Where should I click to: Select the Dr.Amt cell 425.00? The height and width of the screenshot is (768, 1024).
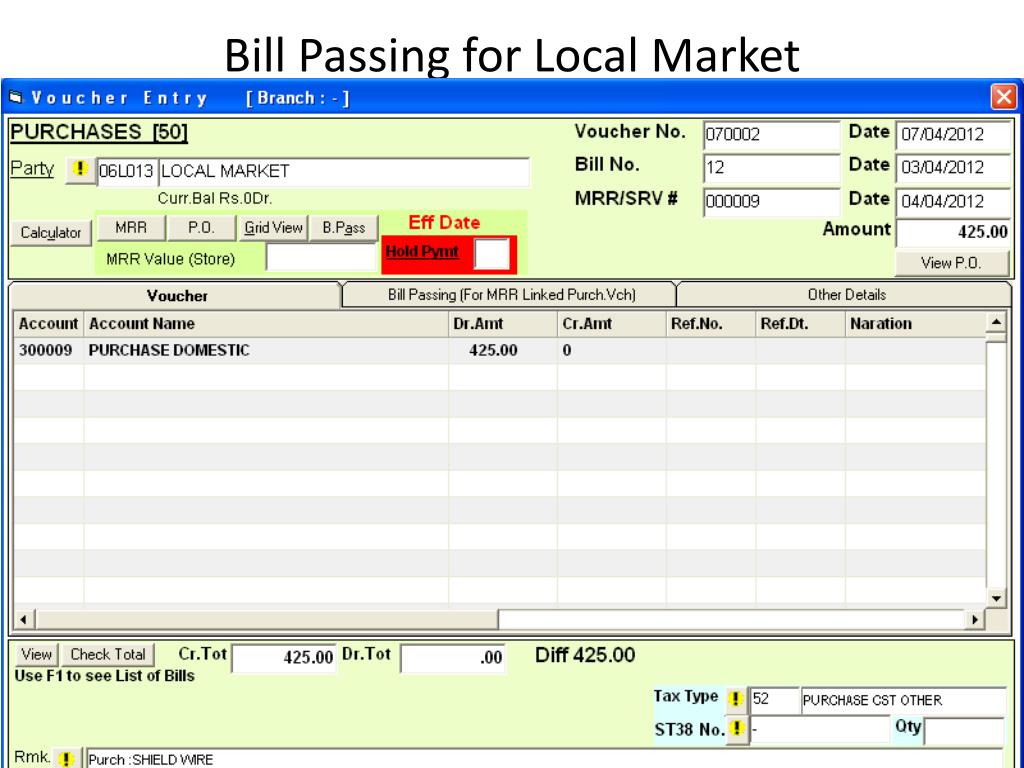click(x=503, y=351)
